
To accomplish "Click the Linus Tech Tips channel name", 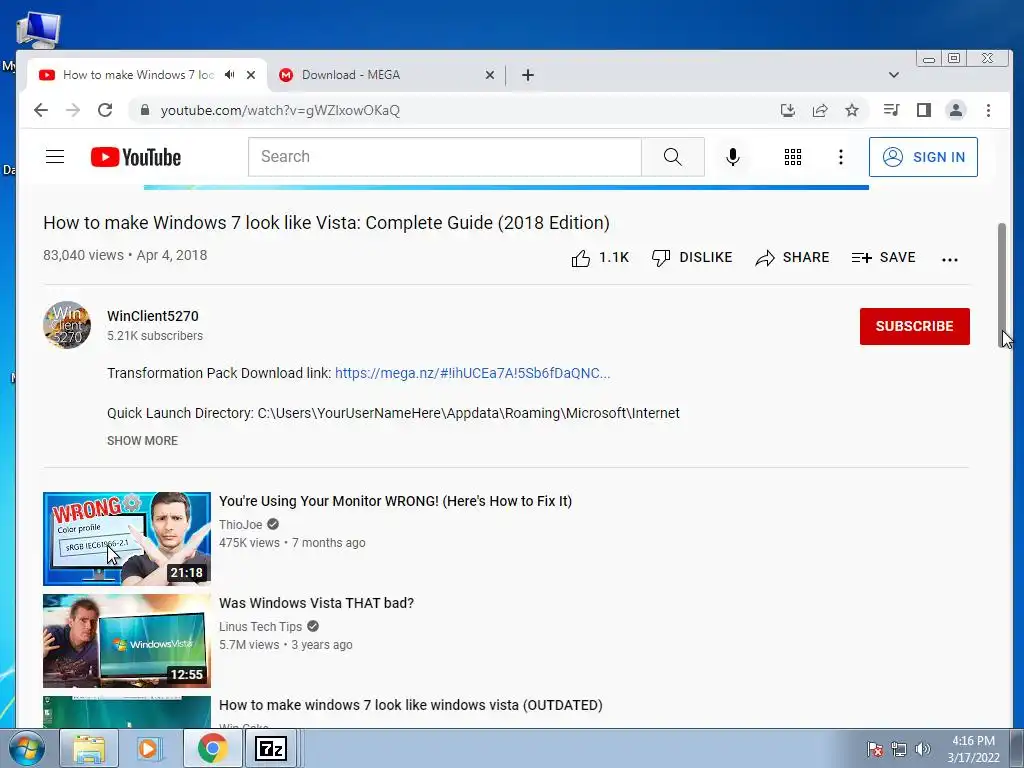I will tap(260, 626).
